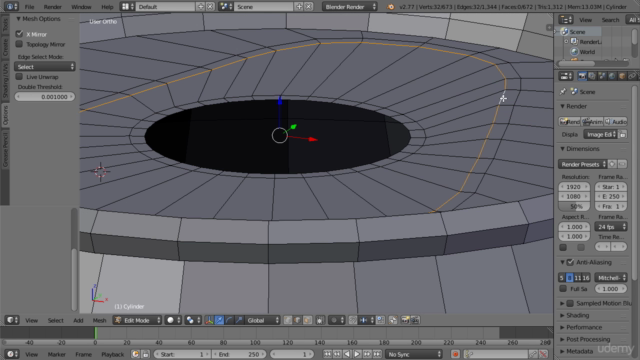Toggle the Anti-Aliasing checkbox

pyautogui.click(x=571, y=262)
